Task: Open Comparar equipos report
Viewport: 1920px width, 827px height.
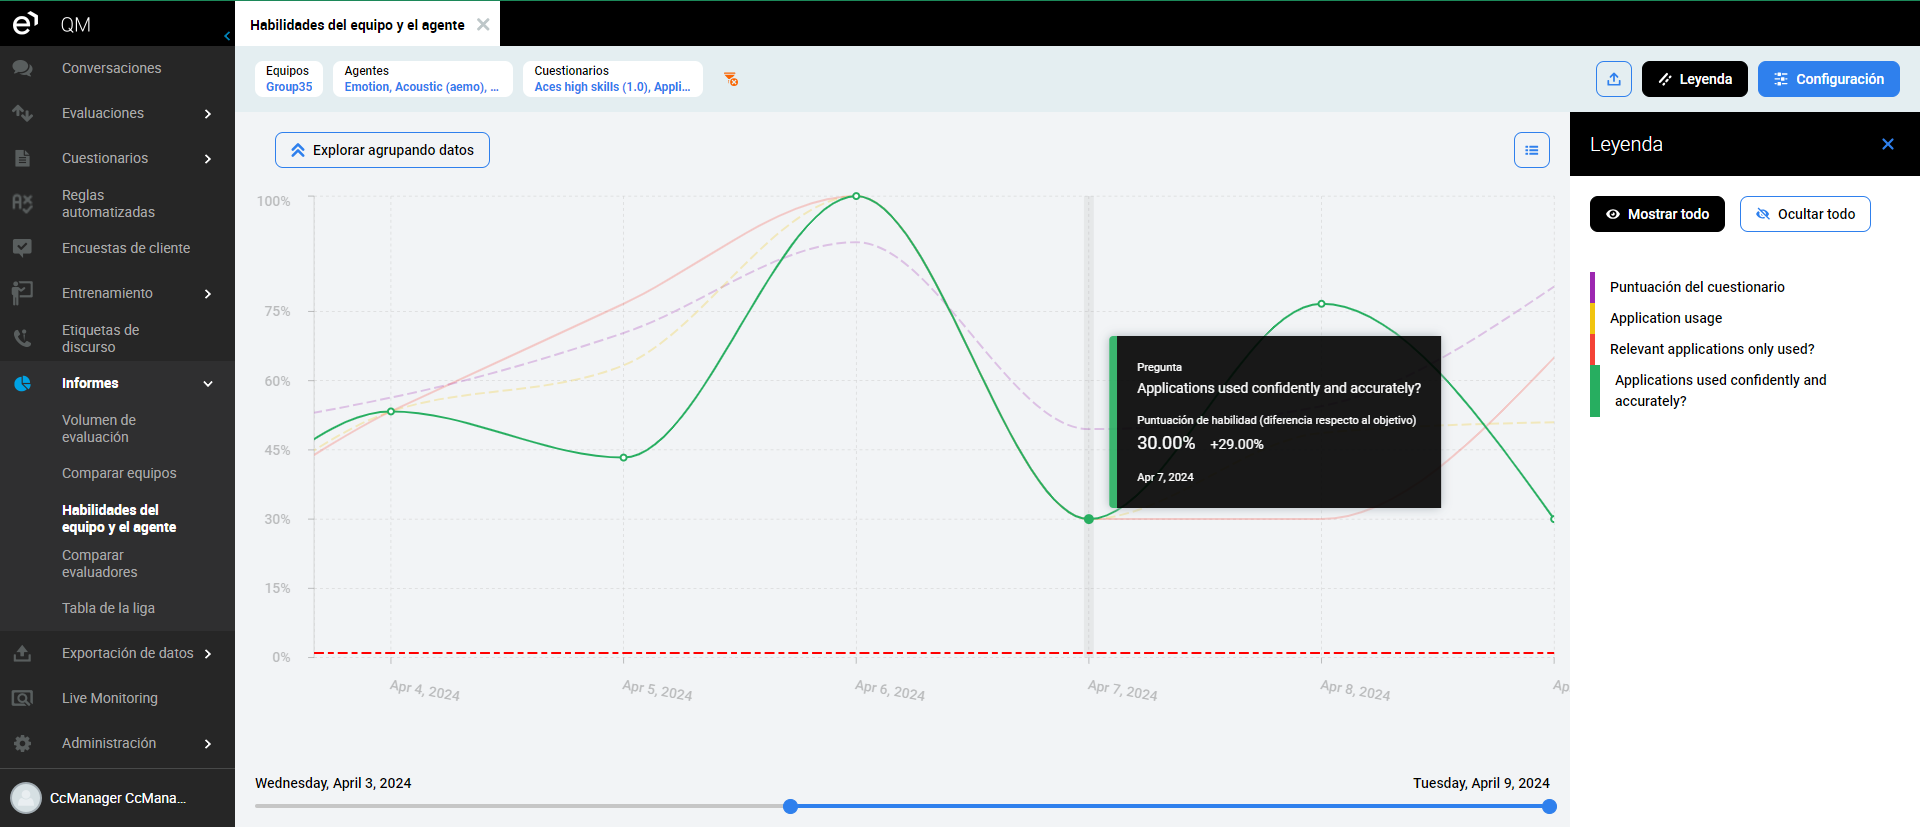Action: (119, 473)
